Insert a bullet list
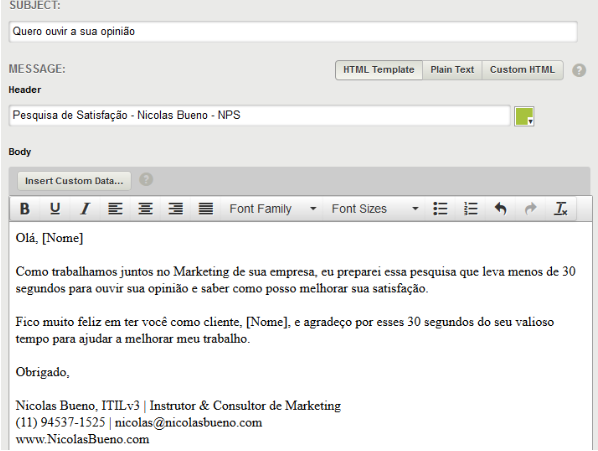This screenshot has width=598, height=451. 440,209
